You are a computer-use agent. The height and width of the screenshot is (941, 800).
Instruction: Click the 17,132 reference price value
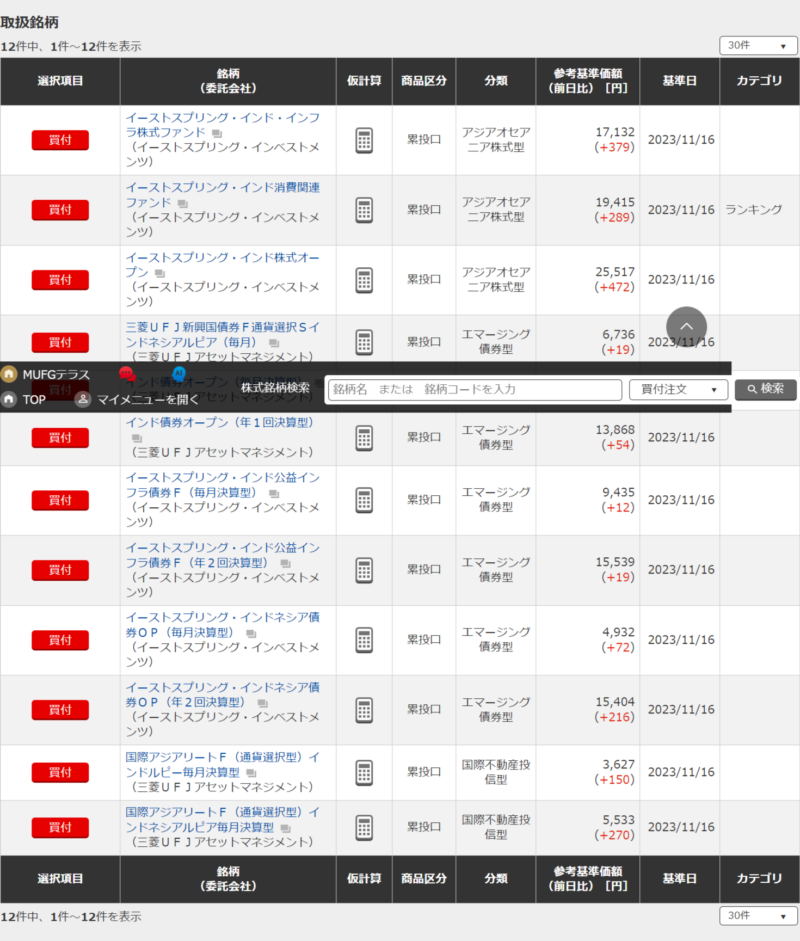(x=615, y=132)
